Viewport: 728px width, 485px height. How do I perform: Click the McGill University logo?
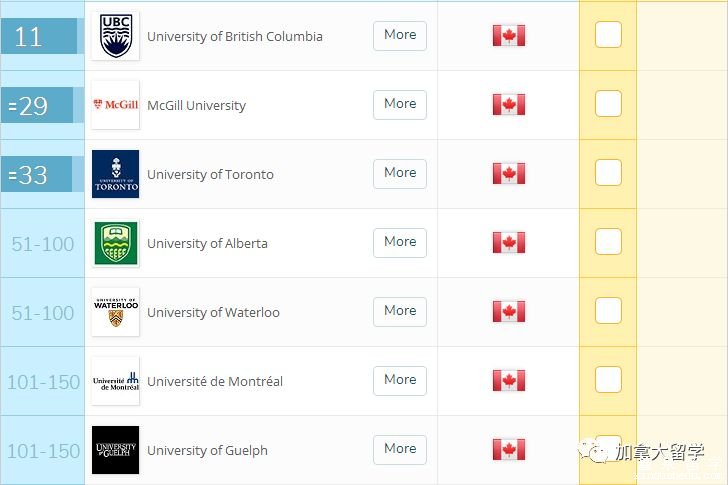click(116, 105)
